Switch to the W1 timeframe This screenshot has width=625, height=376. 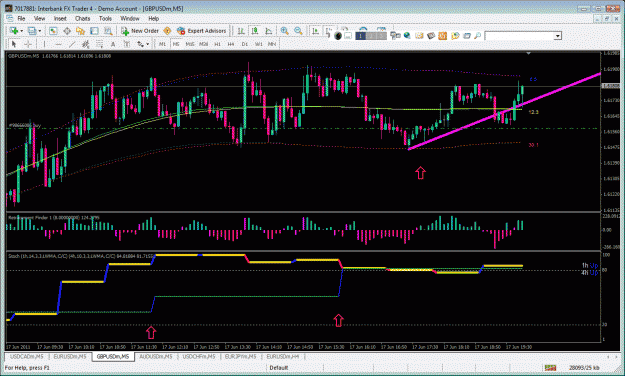click(258, 44)
